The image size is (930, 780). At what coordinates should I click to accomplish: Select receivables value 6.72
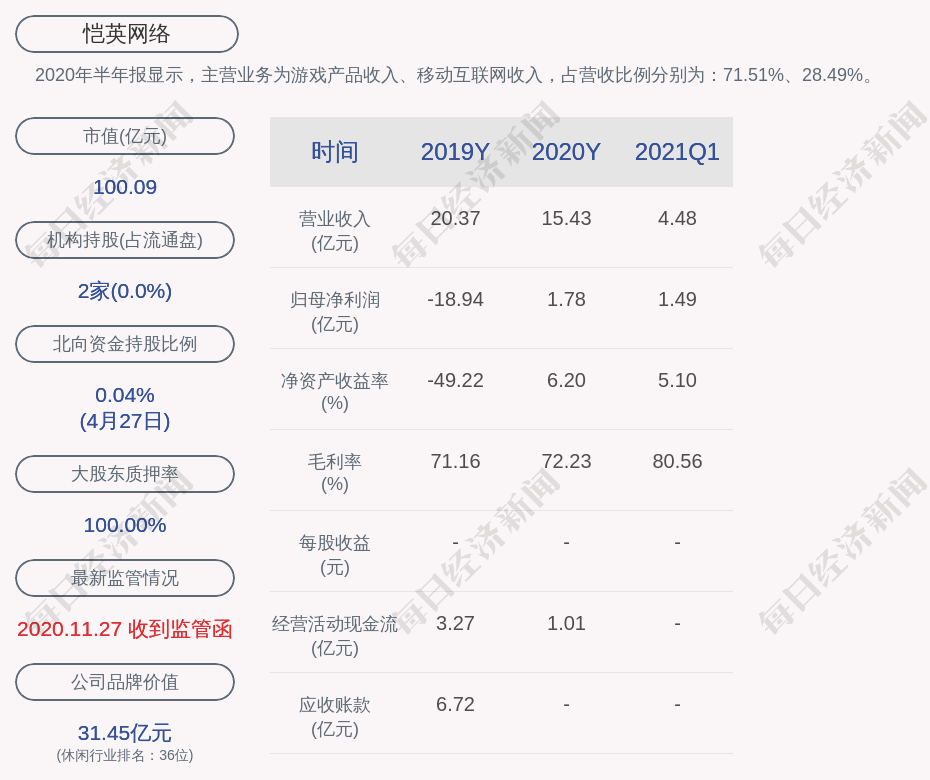pos(456,705)
